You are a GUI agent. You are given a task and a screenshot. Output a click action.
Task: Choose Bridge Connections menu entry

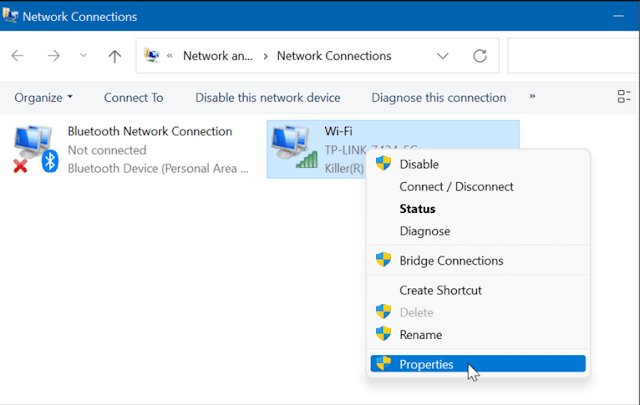tap(451, 260)
